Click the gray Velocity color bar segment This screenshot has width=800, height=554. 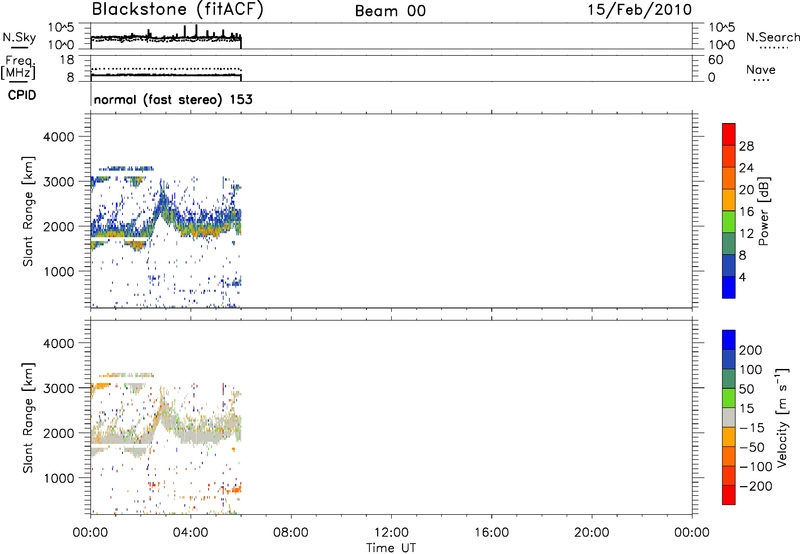pyautogui.click(x=729, y=418)
